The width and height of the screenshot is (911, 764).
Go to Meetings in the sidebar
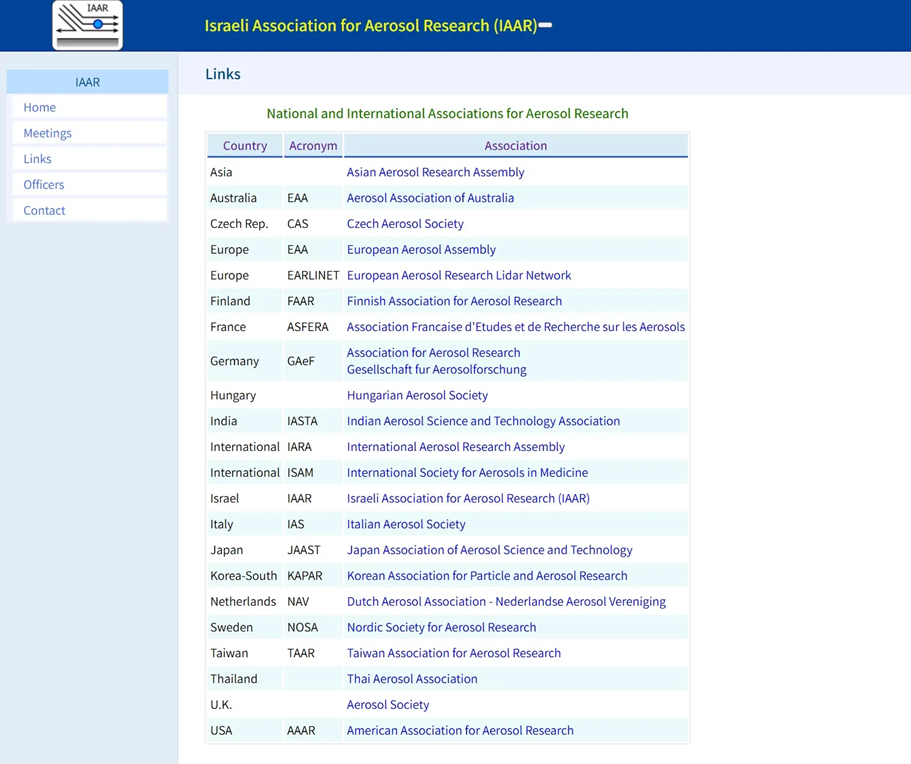pyautogui.click(x=89, y=133)
